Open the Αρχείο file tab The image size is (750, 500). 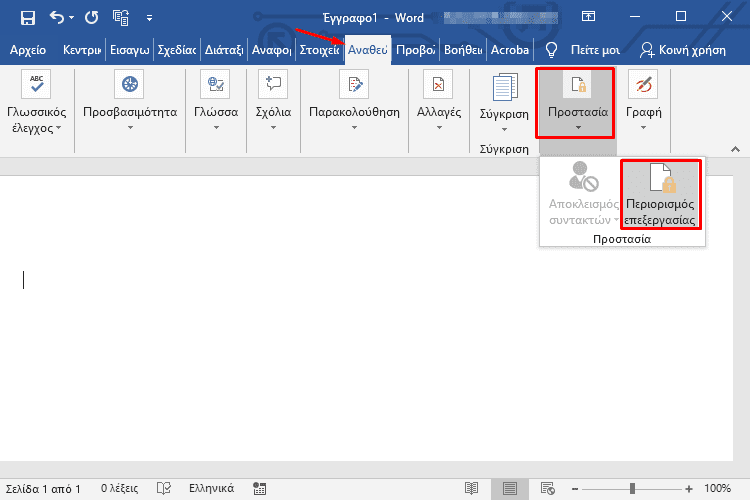tap(29, 50)
